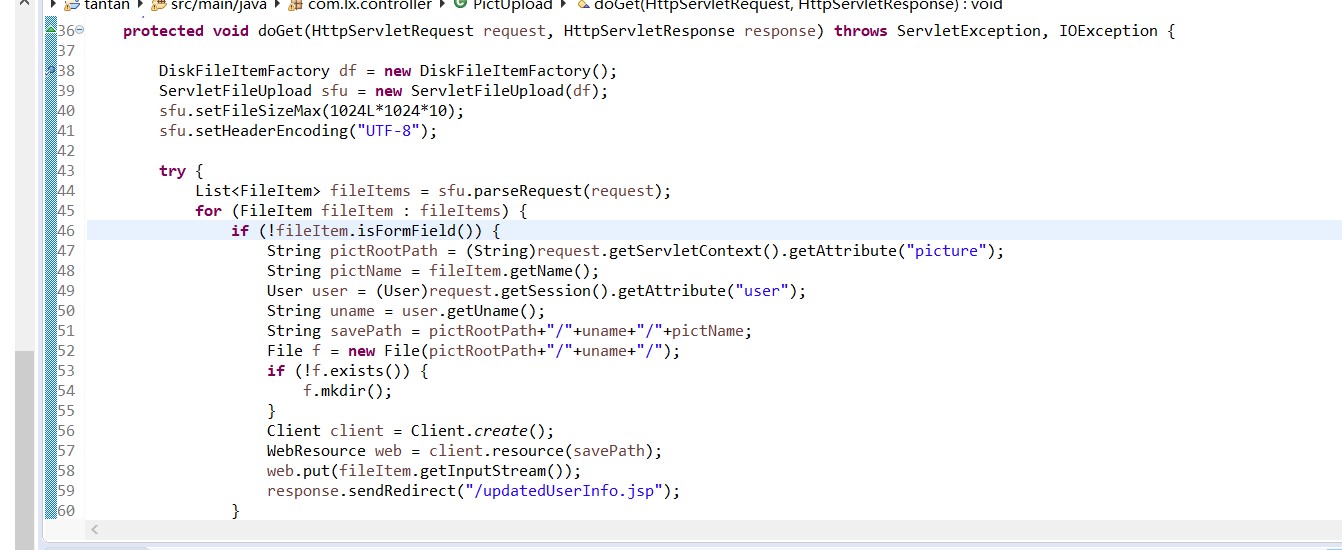Click the left arrow of horizontal scrollbar
Image resolution: width=1342 pixels, height=550 pixels.
point(95,529)
